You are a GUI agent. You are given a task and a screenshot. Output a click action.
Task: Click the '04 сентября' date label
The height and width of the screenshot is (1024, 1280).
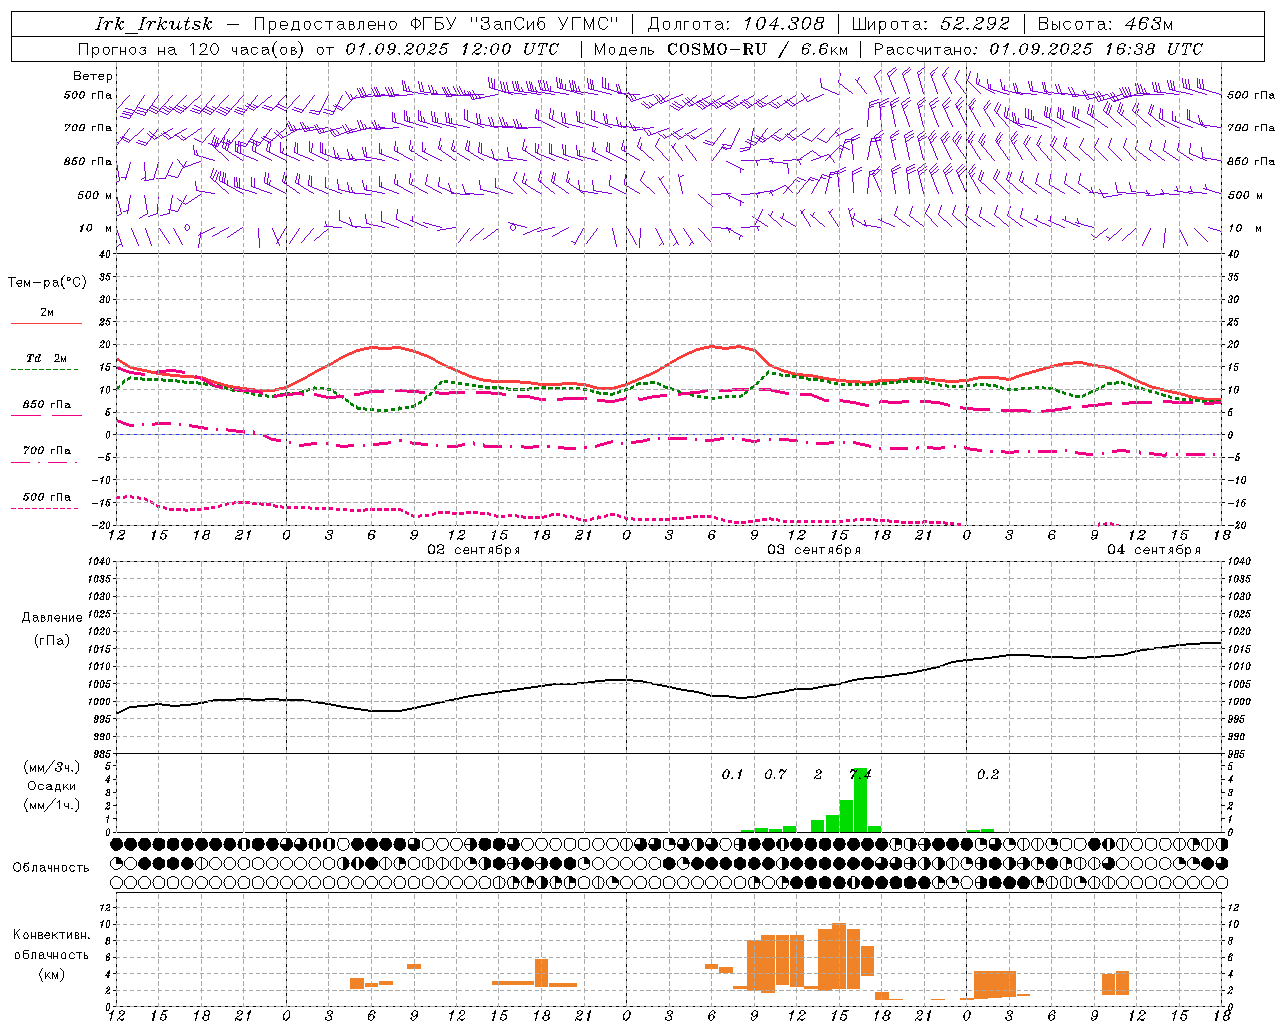tap(1154, 550)
